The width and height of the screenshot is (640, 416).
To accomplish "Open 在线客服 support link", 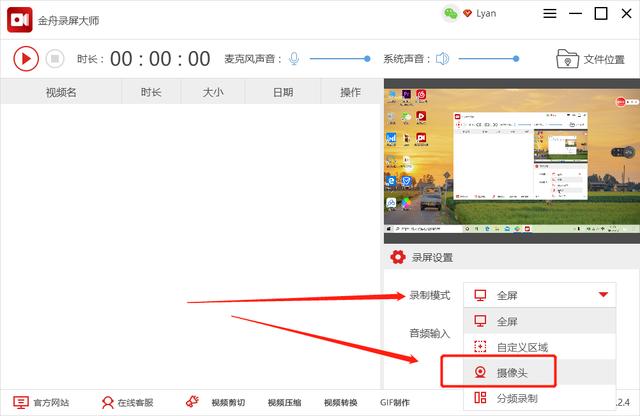I will click(136, 403).
